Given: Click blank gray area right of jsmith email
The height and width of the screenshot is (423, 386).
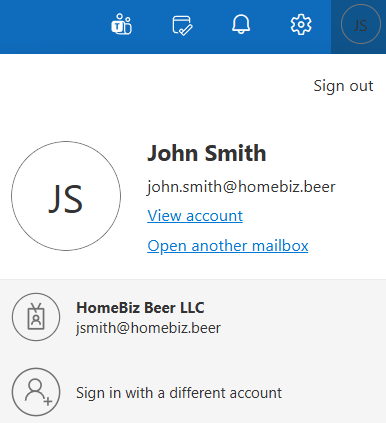Looking at the screenshot, I should (300, 328).
